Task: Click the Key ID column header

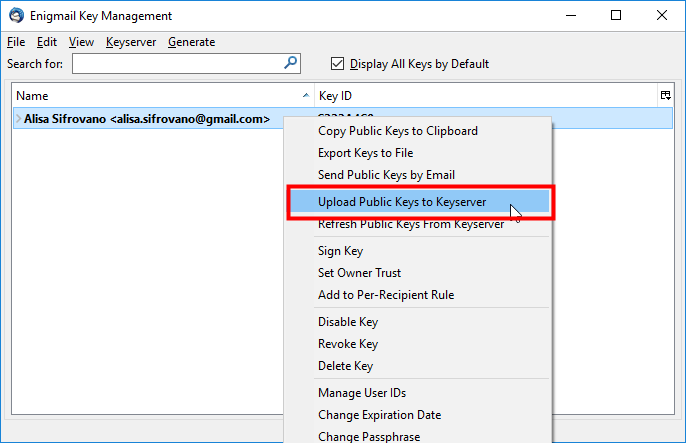Action: coord(486,95)
